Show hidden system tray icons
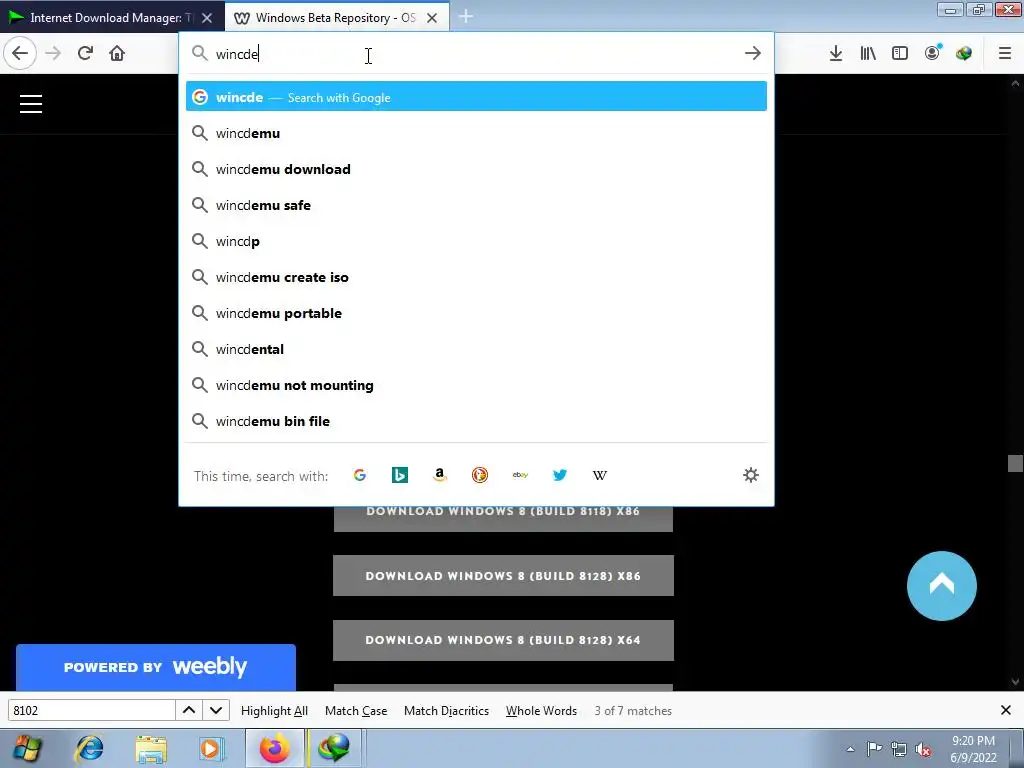 (x=850, y=749)
